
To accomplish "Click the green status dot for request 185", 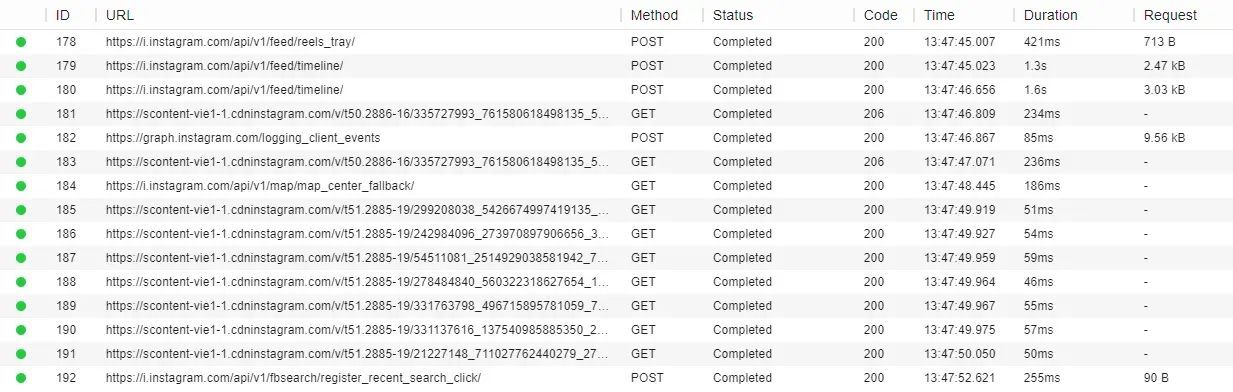I will pos(21,210).
